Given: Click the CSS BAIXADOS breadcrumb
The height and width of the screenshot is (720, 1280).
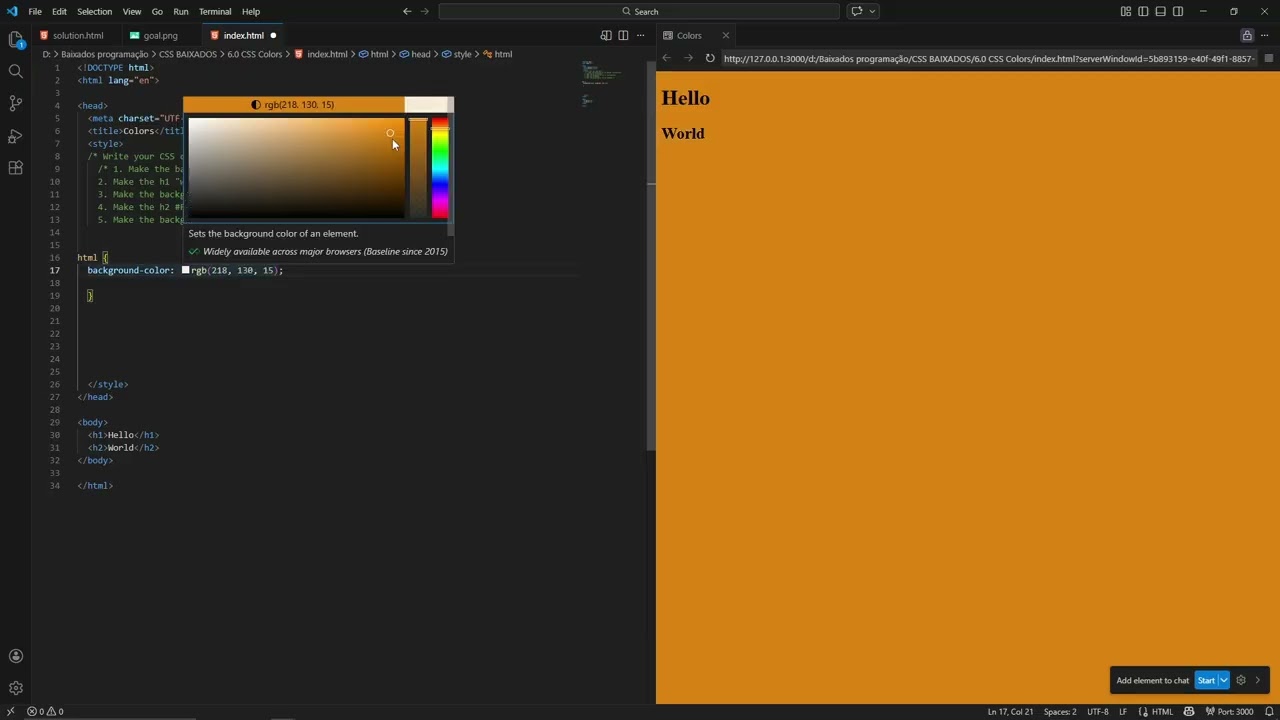Looking at the screenshot, I should (187, 54).
